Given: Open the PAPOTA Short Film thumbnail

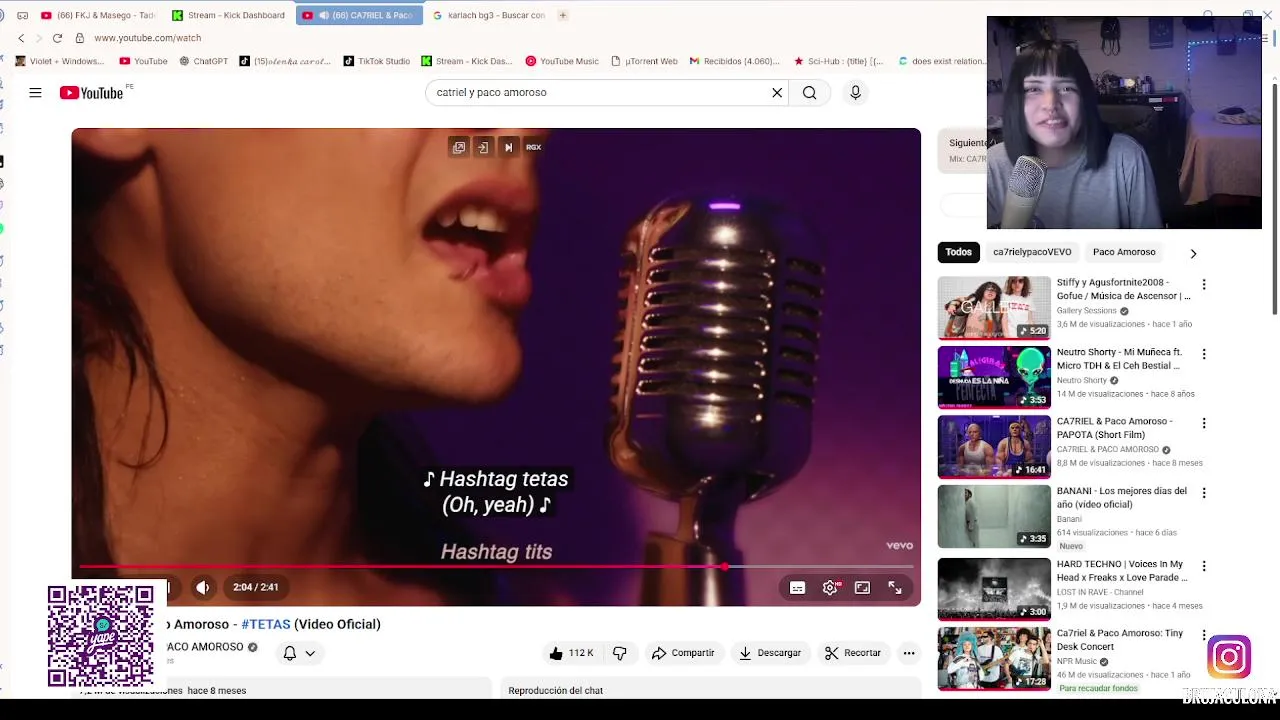Looking at the screenshot, I should click(x=994, y=447).
